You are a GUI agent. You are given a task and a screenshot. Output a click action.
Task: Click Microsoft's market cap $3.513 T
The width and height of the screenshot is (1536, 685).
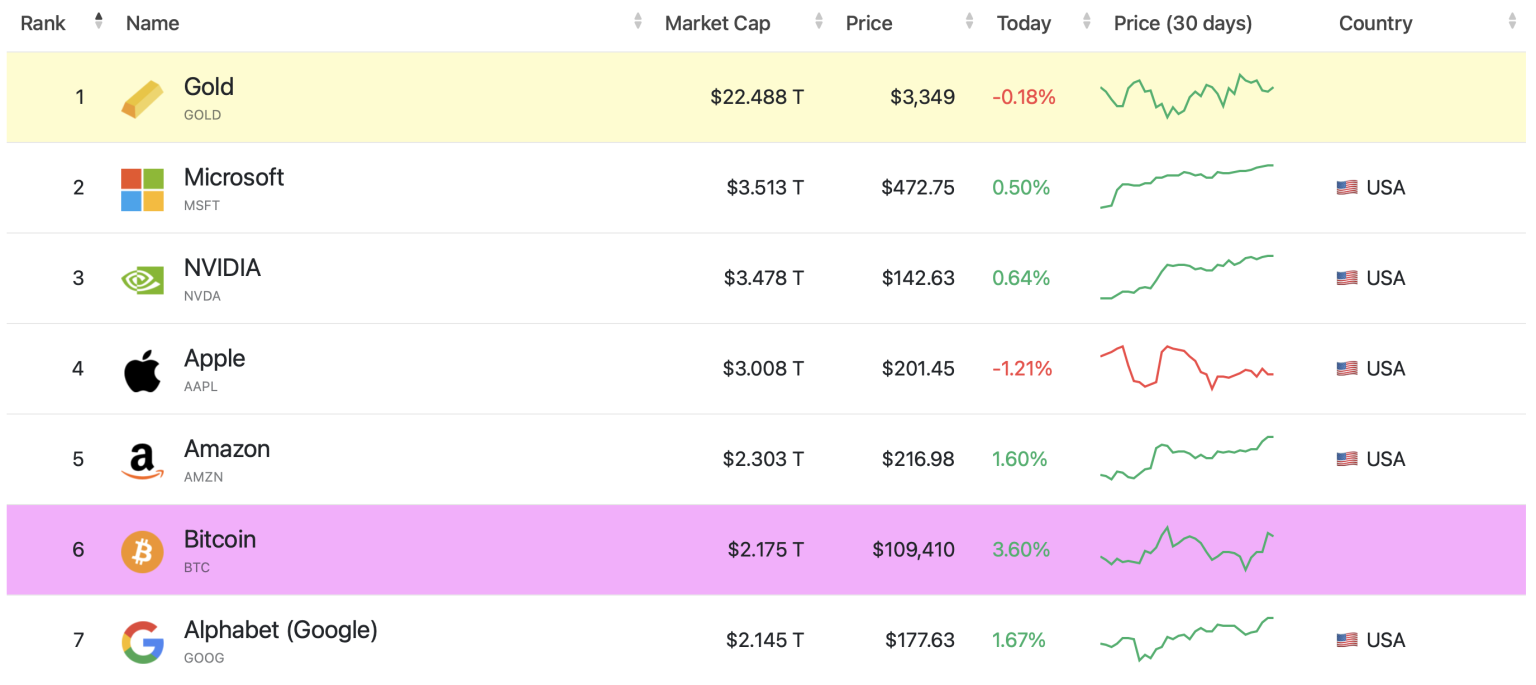pyautogui.click(x=765, y=187)
